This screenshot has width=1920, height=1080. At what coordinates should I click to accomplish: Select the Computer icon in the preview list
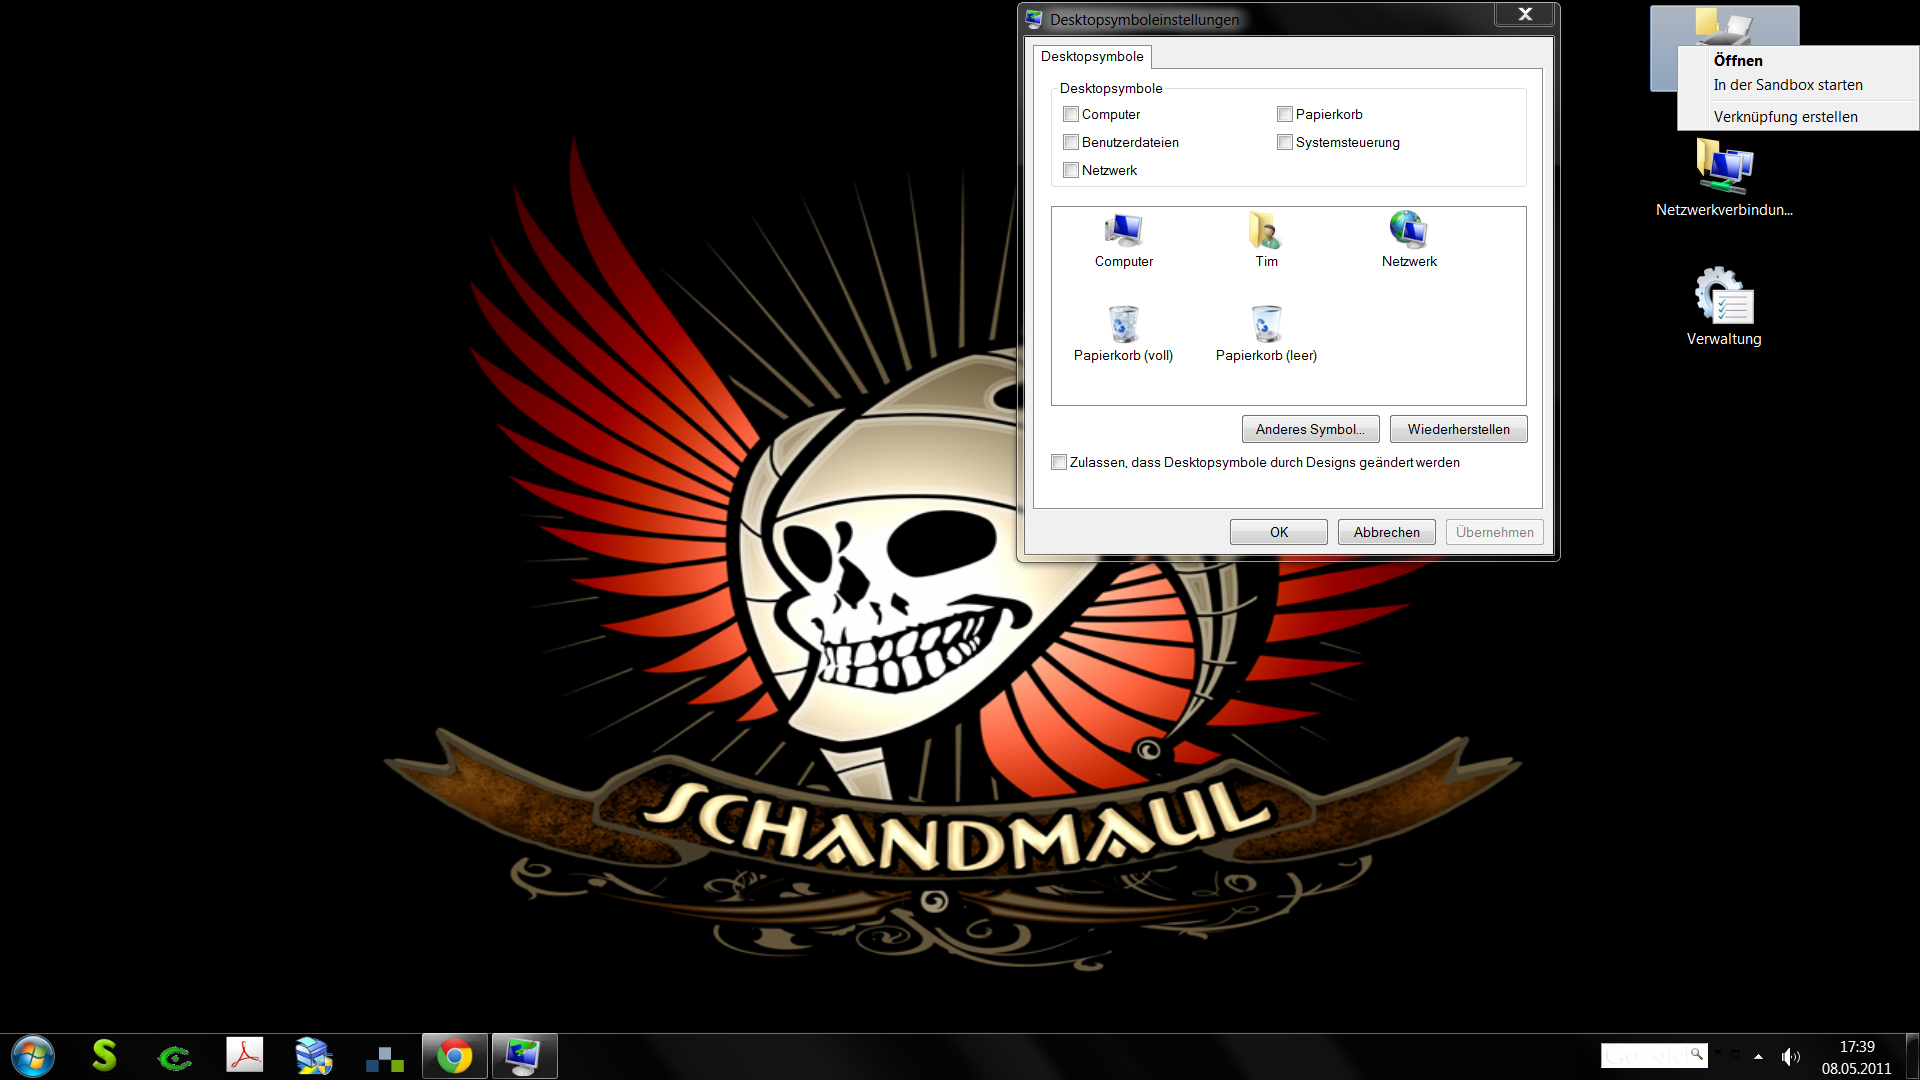(x=1124, y=240)
